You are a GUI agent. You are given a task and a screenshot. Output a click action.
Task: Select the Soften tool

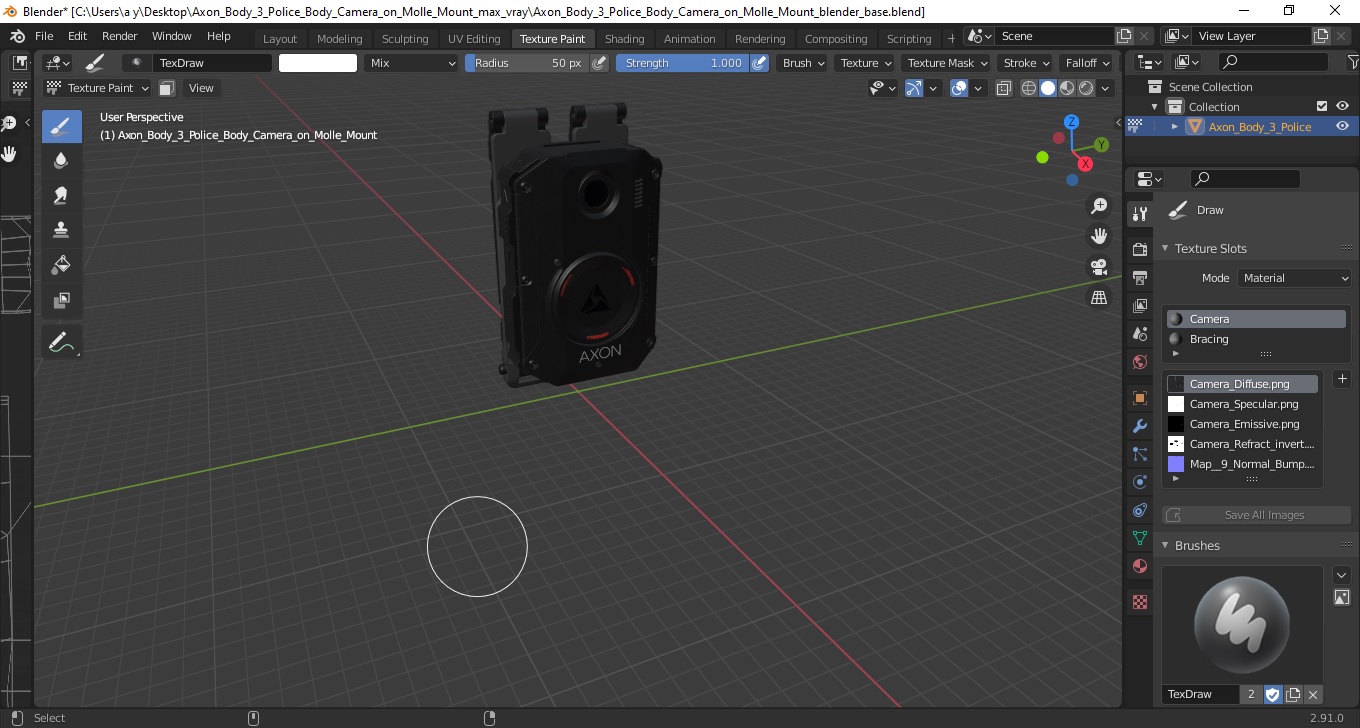(61, 160)
